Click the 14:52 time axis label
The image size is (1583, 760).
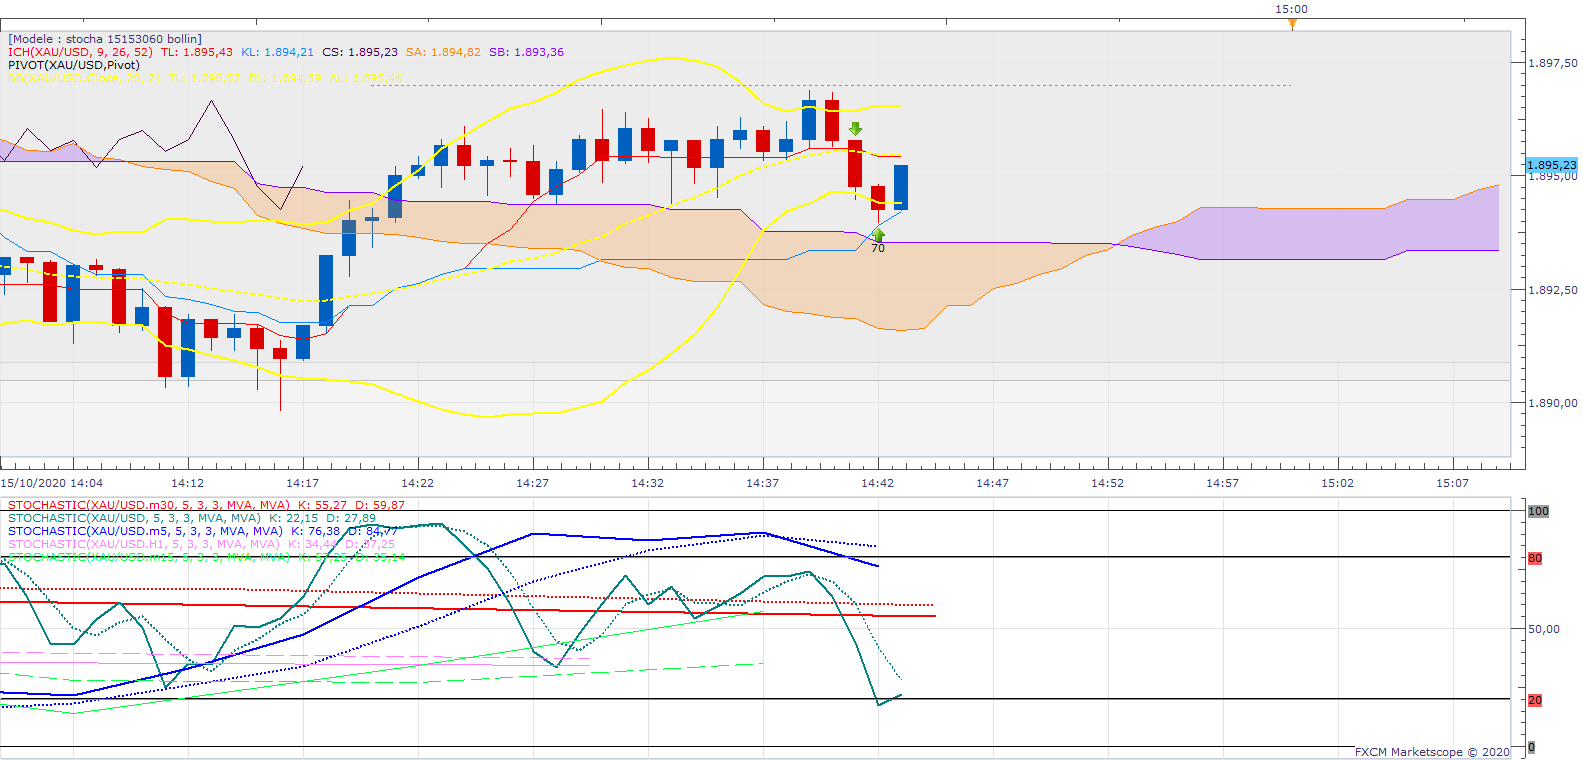(1107, 483)
